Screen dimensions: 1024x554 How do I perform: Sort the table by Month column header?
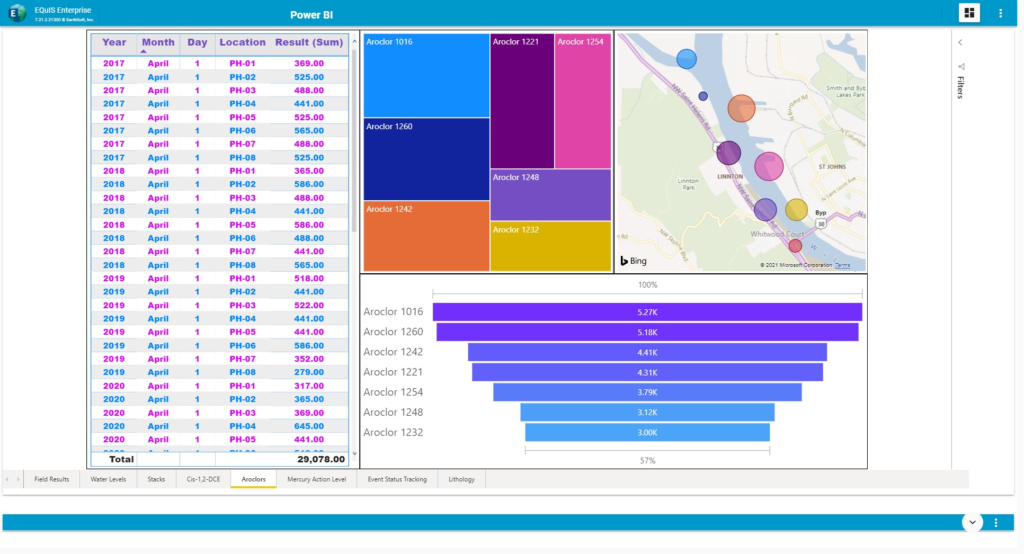(158, 43)
